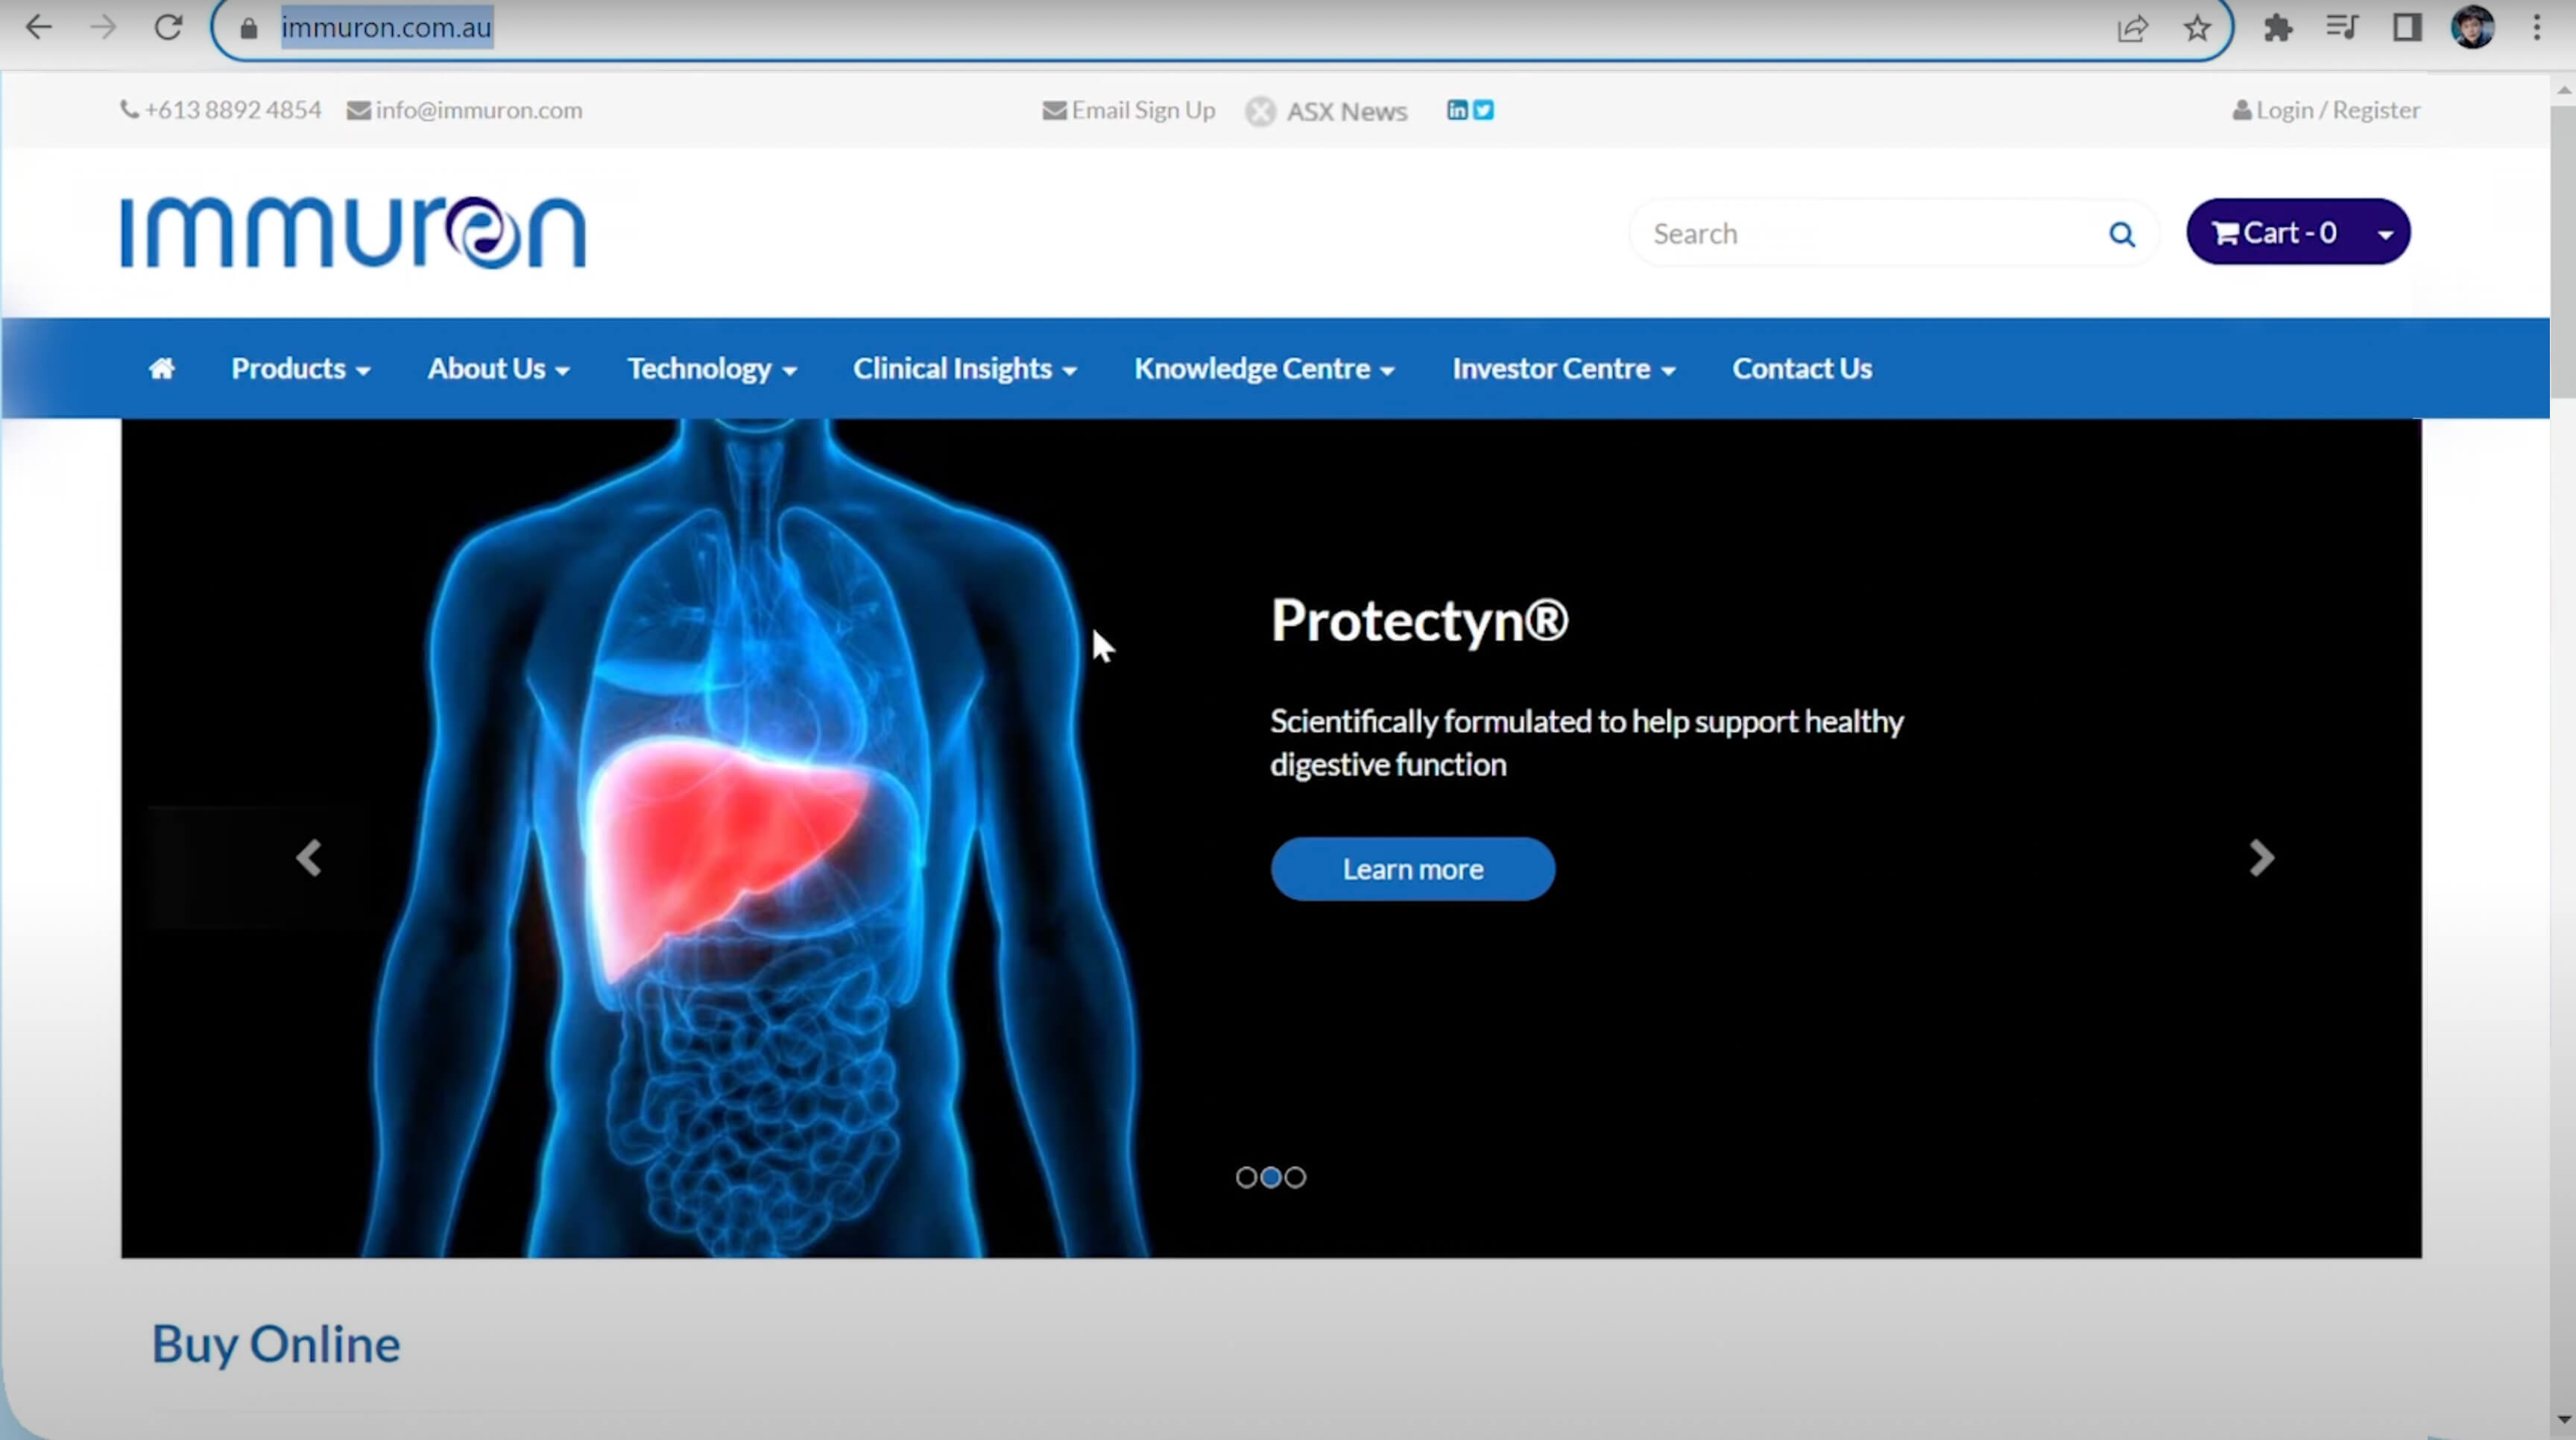Viewport: 2576px width, 1440px height.
Task: Open browser extensions puzzle icon
Action: pos(2278,28)
